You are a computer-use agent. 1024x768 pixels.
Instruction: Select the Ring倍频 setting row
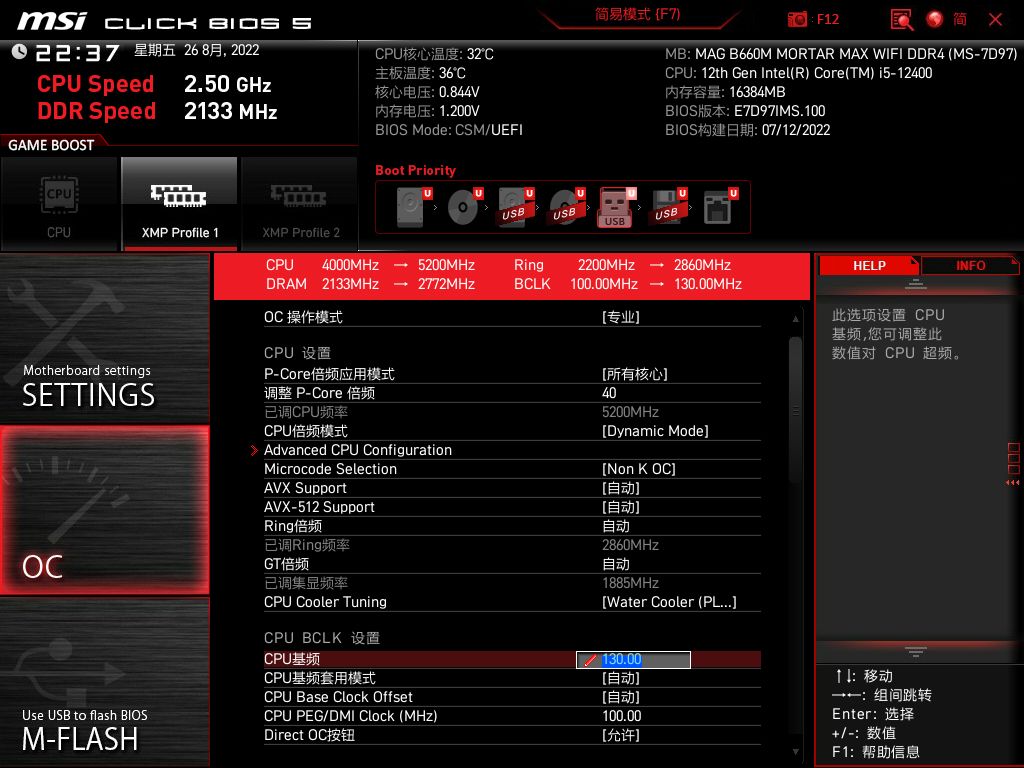512,526
